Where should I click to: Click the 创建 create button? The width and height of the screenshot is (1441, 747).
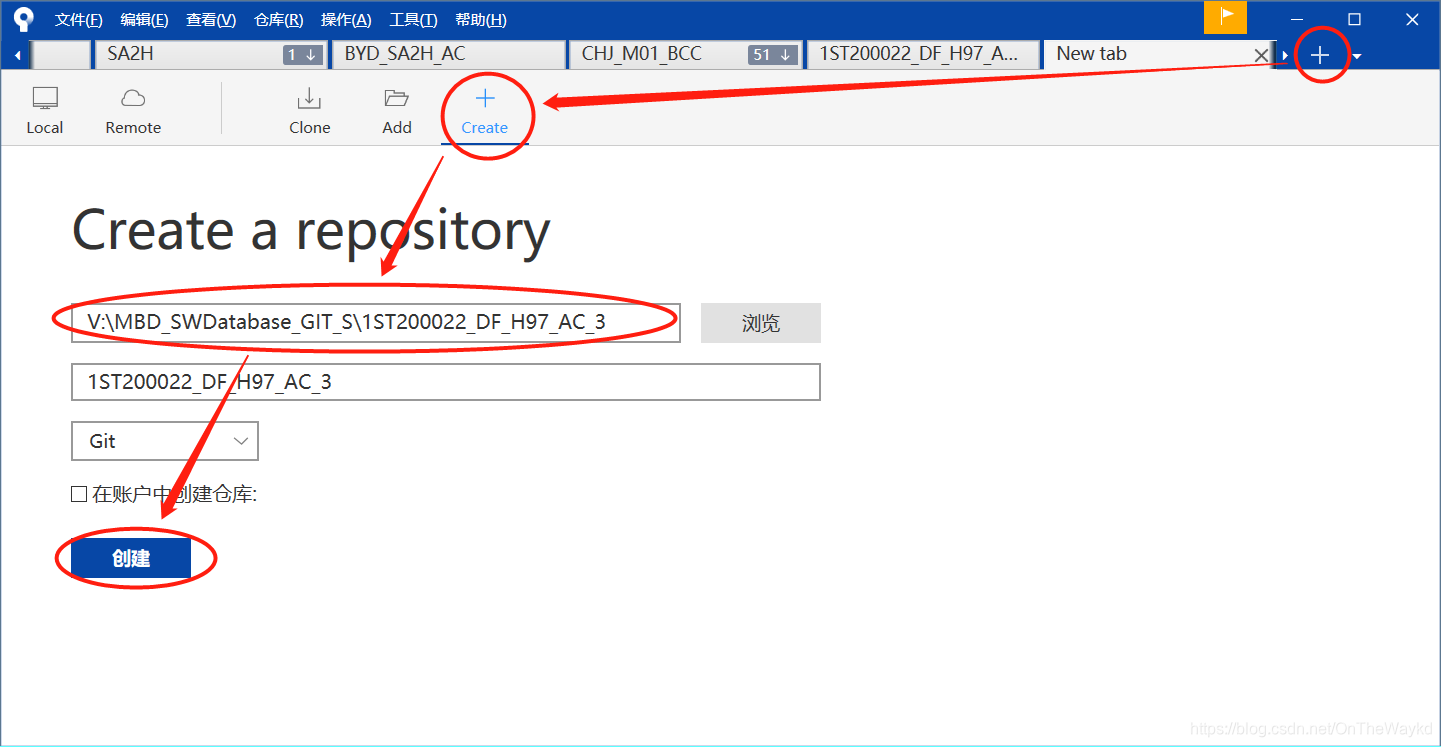[131, 559]
